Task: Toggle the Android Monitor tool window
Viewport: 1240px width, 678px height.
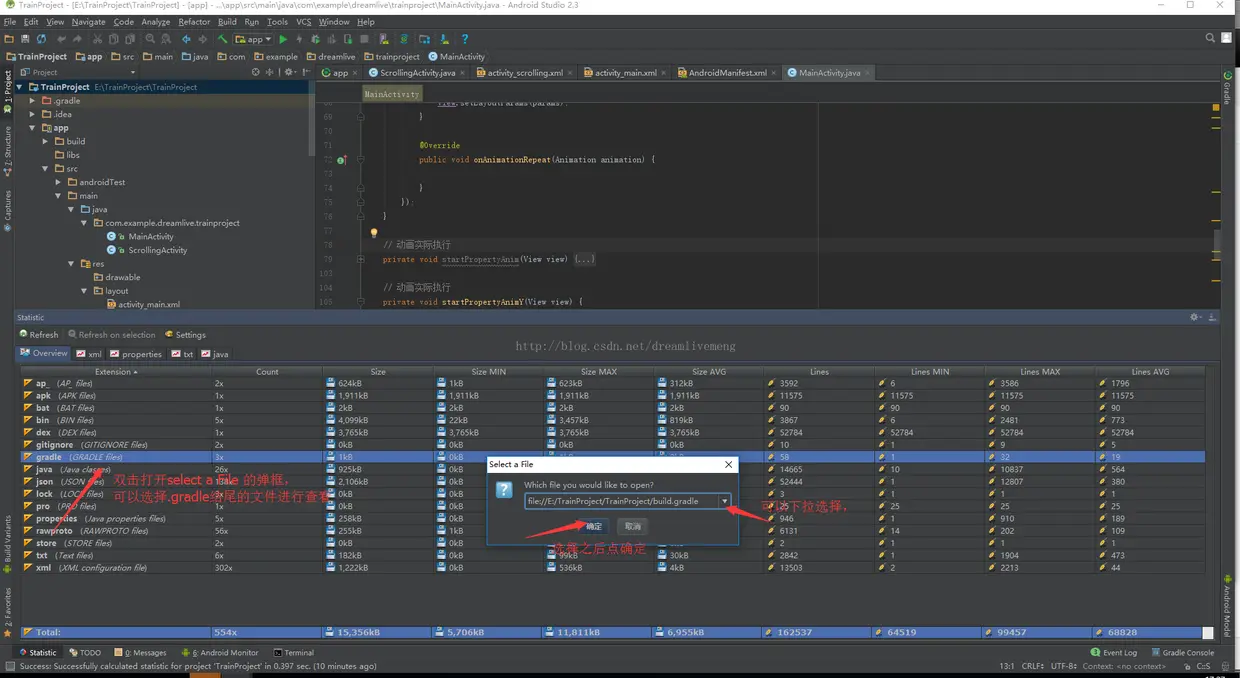Action: (223, 652)
